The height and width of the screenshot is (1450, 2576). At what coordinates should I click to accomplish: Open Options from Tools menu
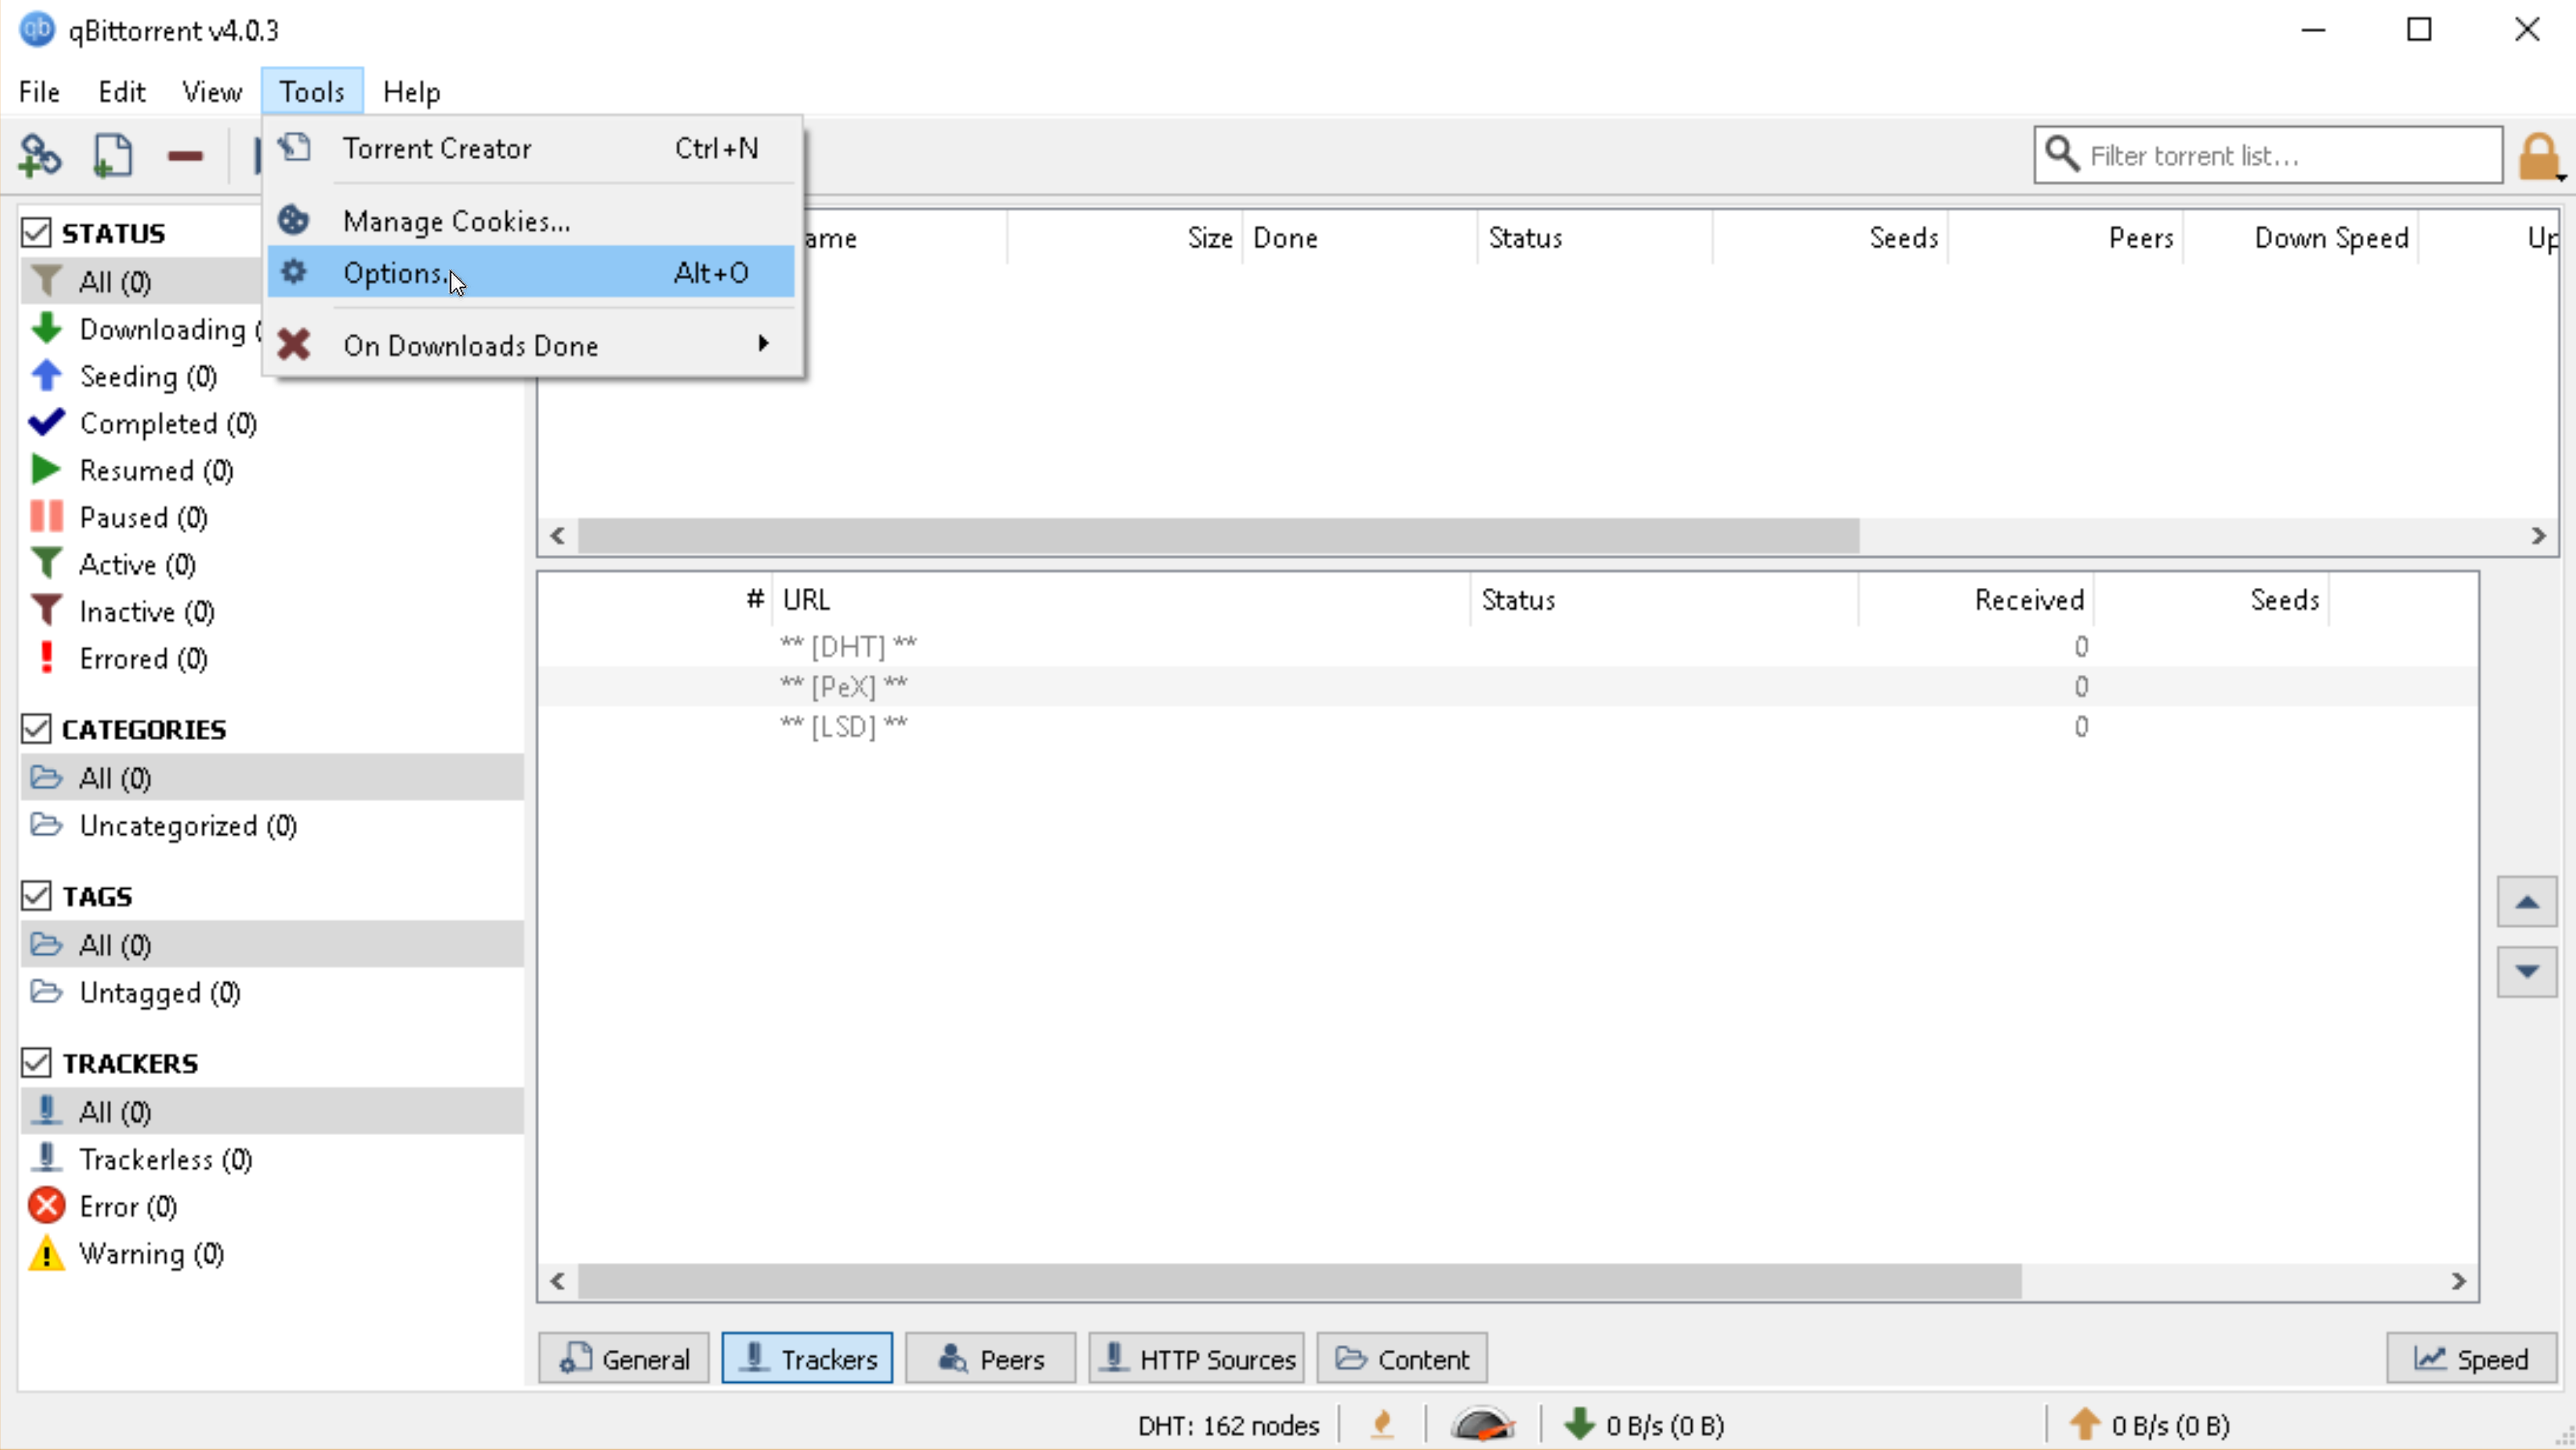(531, 272)
